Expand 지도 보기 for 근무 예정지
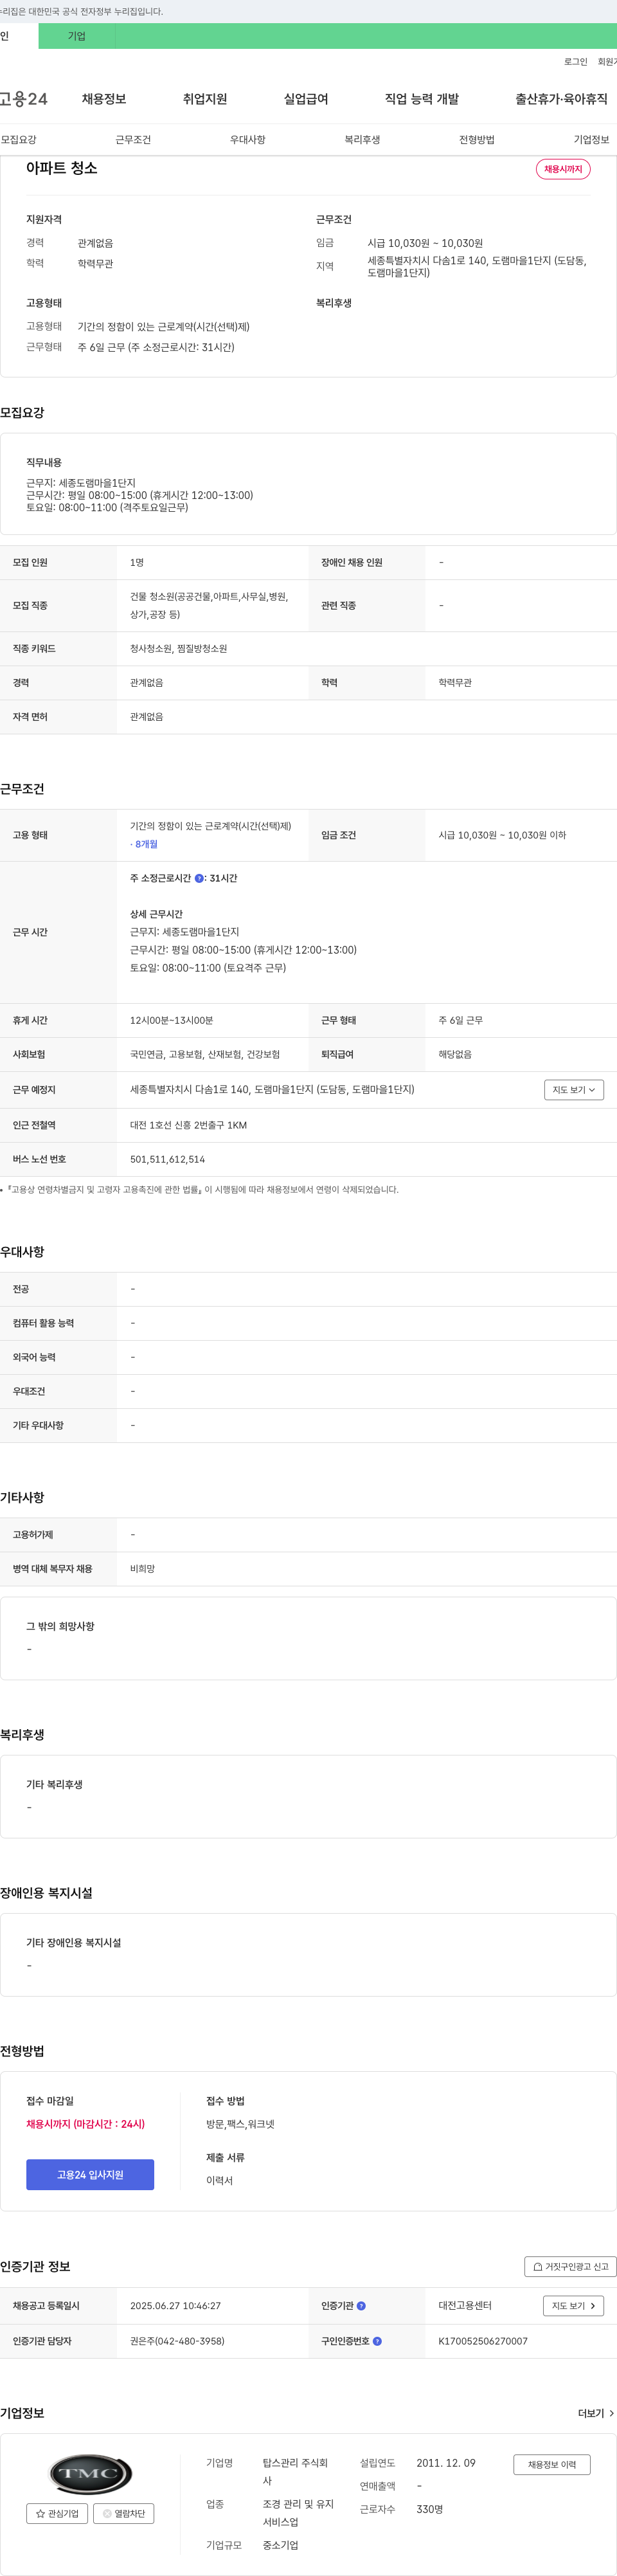617x2576 pixels. coord(574,1090)
